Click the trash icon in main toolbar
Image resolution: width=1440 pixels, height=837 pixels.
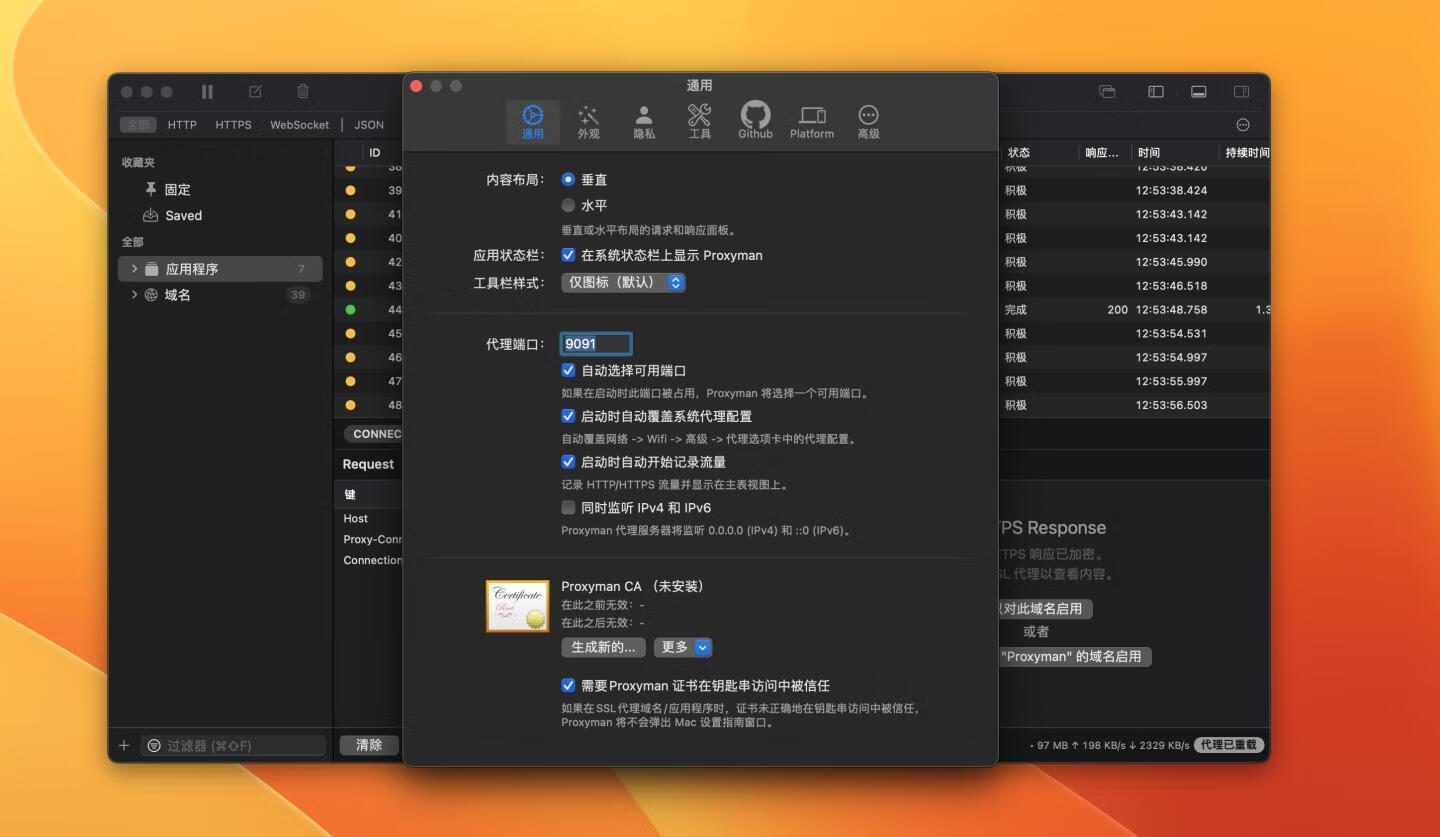click(303, 92)
